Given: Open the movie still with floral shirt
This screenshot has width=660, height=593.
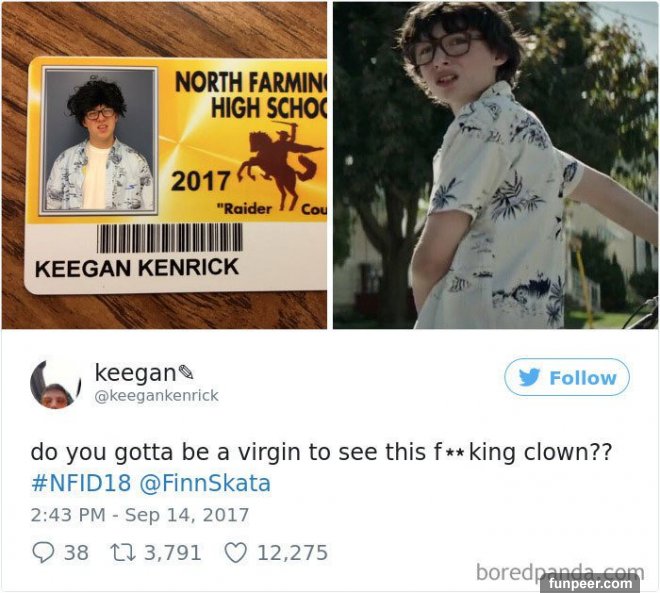Looking at the screenshot, I should click(x=495, y=165).
